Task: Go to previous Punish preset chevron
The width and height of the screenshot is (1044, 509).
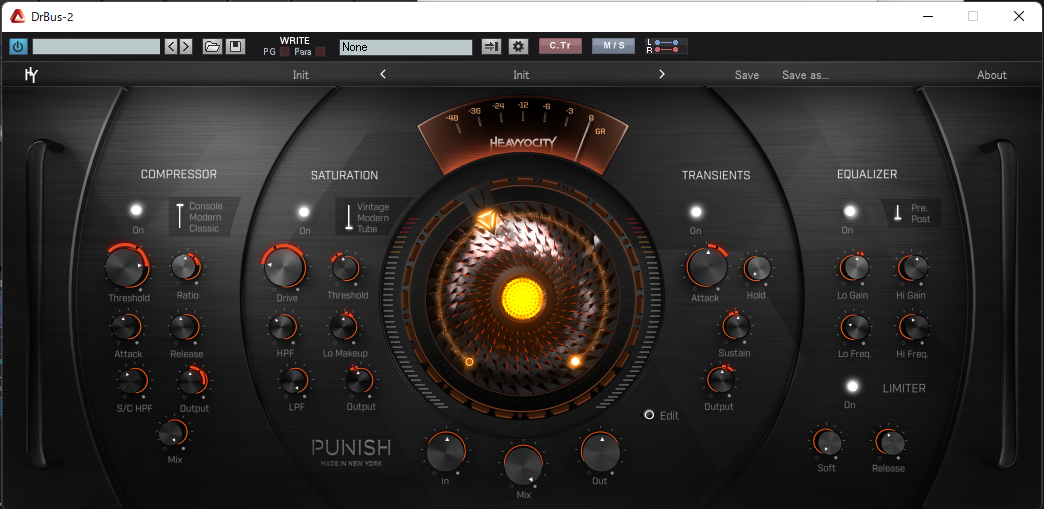Action: coord(383,75)
